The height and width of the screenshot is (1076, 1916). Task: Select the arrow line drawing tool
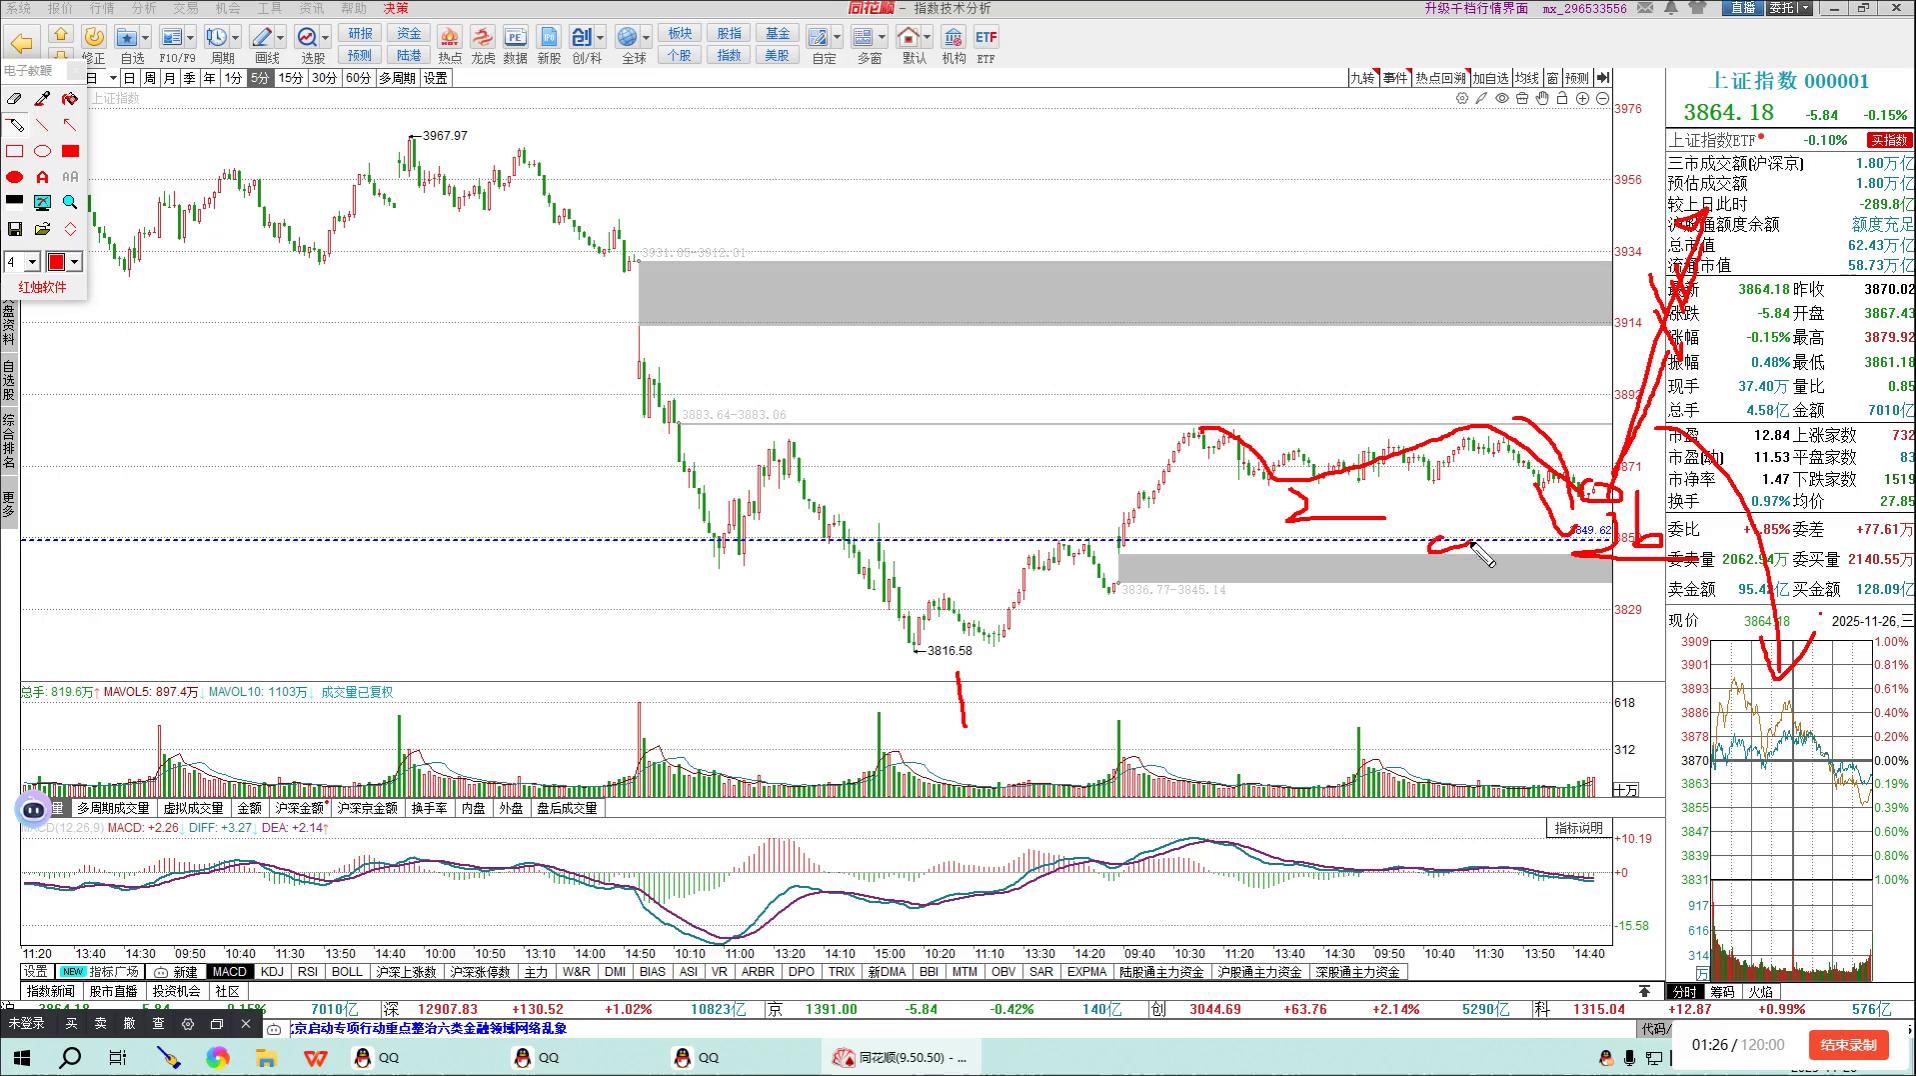point(70,125)
